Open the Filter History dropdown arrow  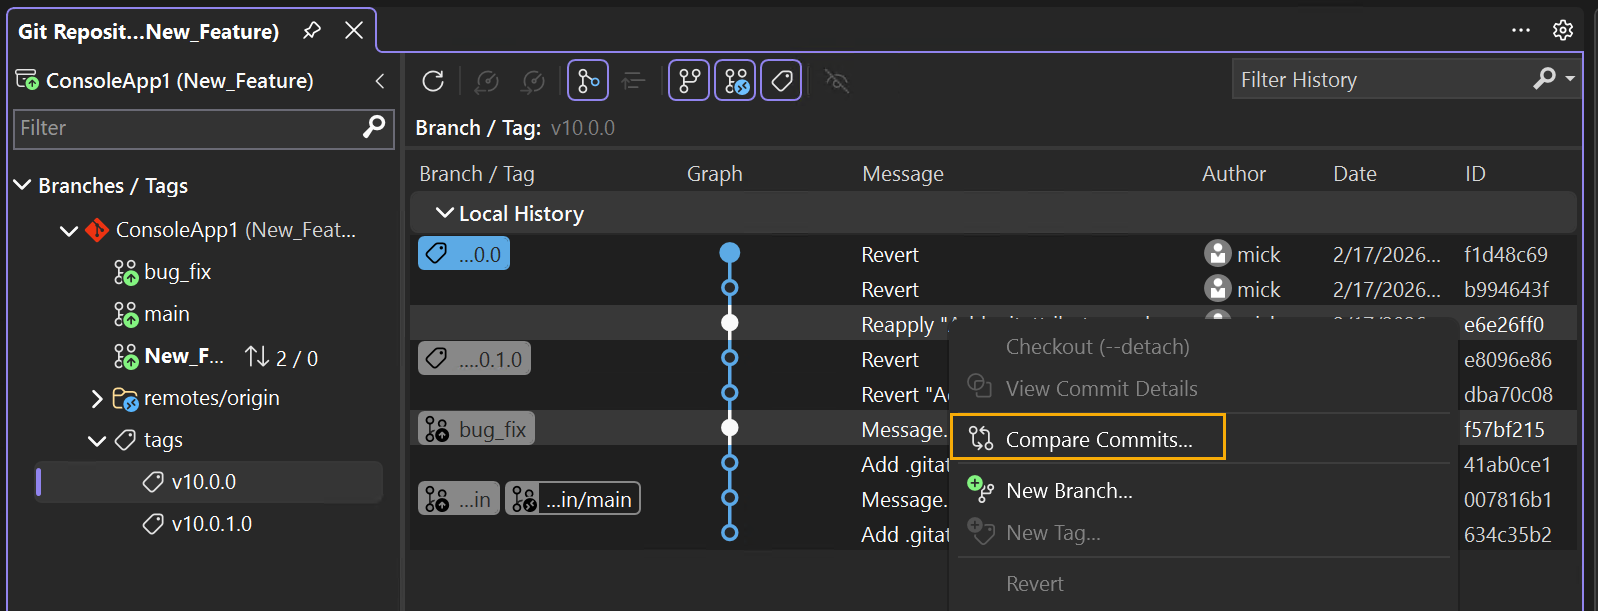(1571, 79)
